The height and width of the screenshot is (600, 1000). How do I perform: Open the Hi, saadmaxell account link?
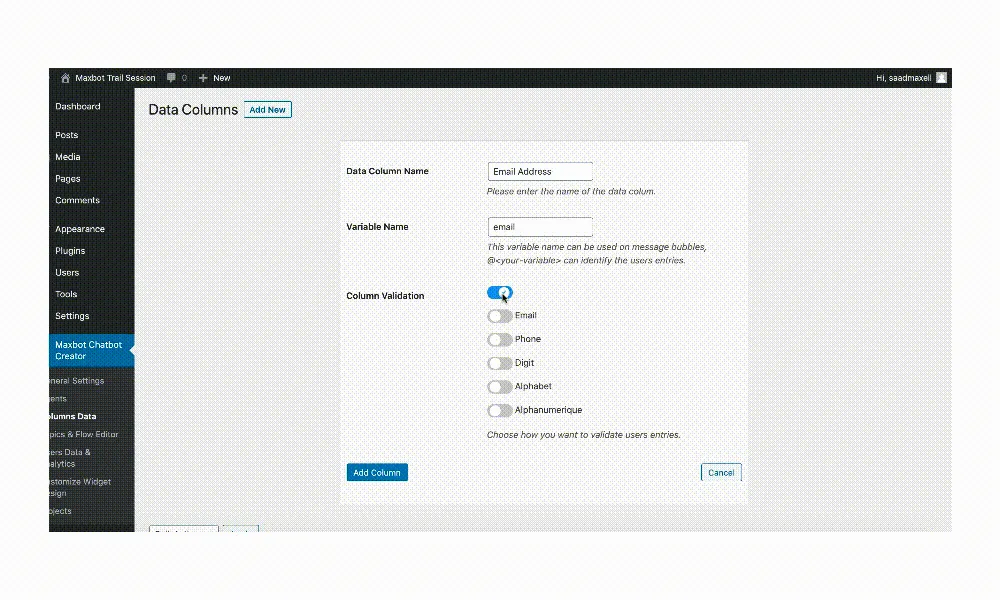click(904, 78)
